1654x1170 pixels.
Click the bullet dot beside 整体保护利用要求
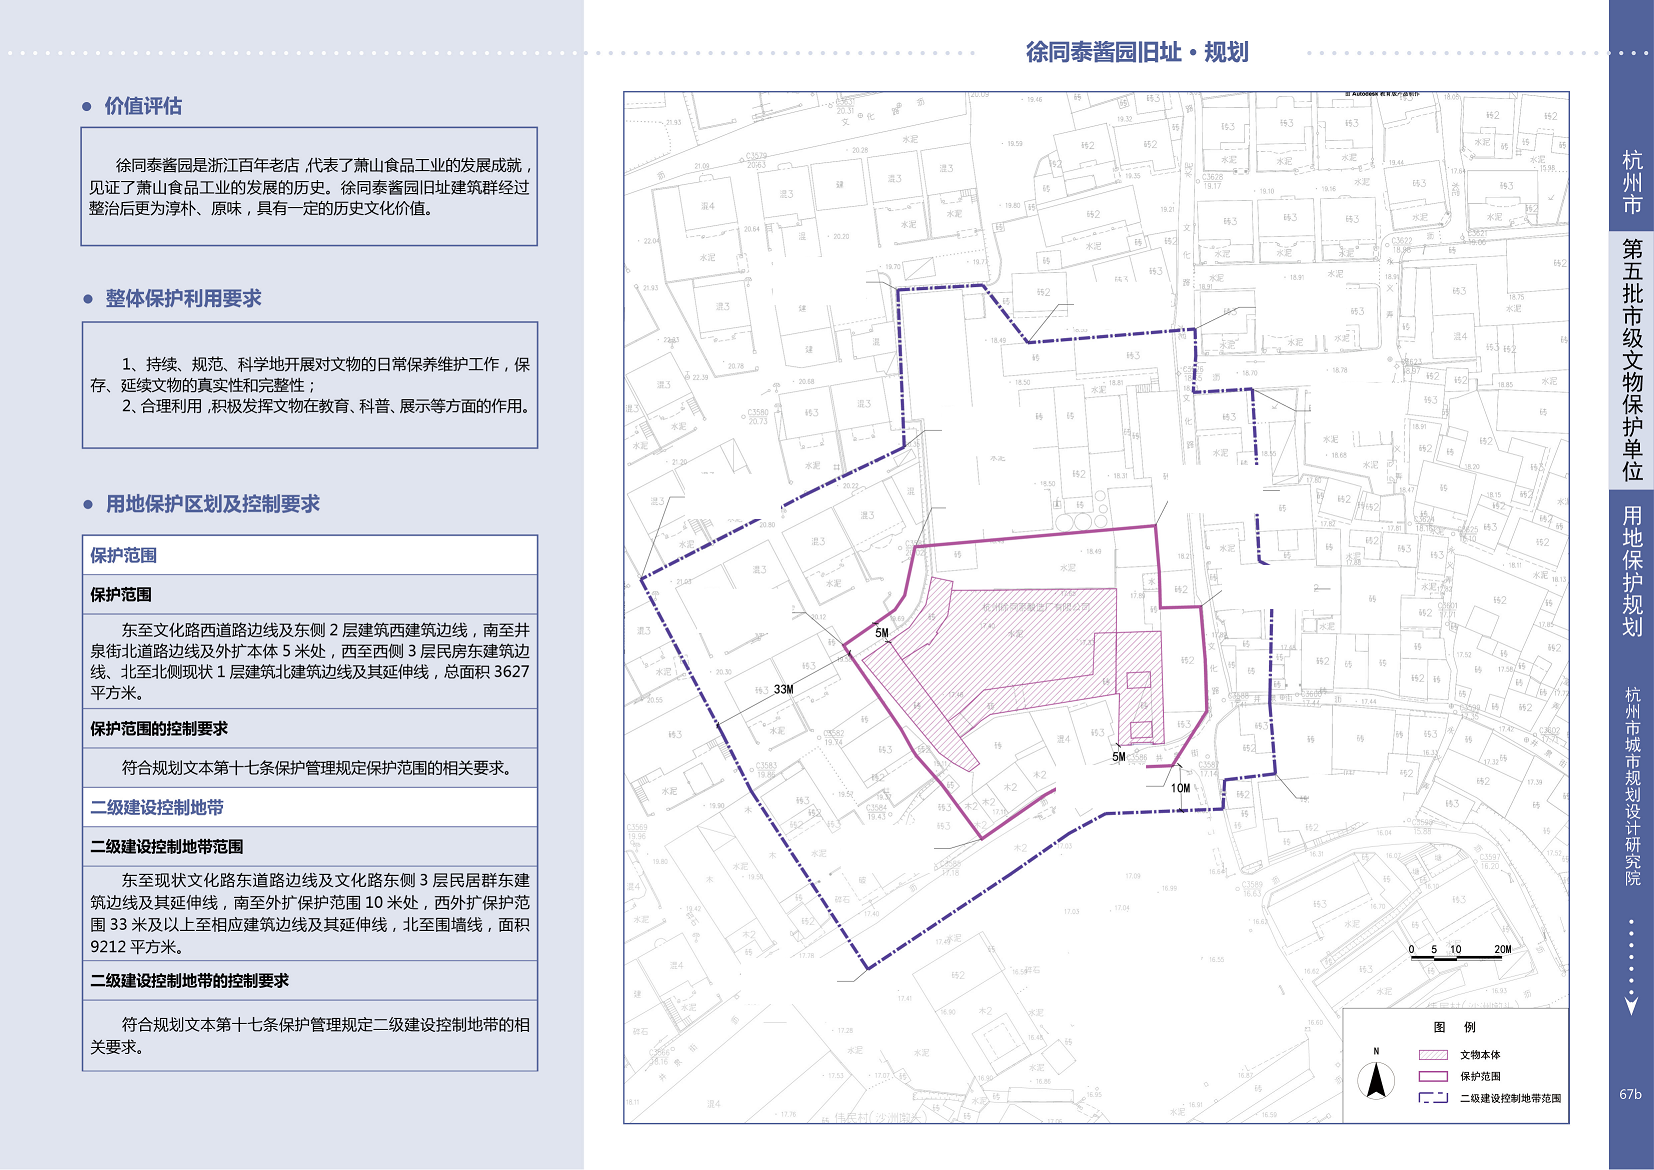[x=88, y=299]
